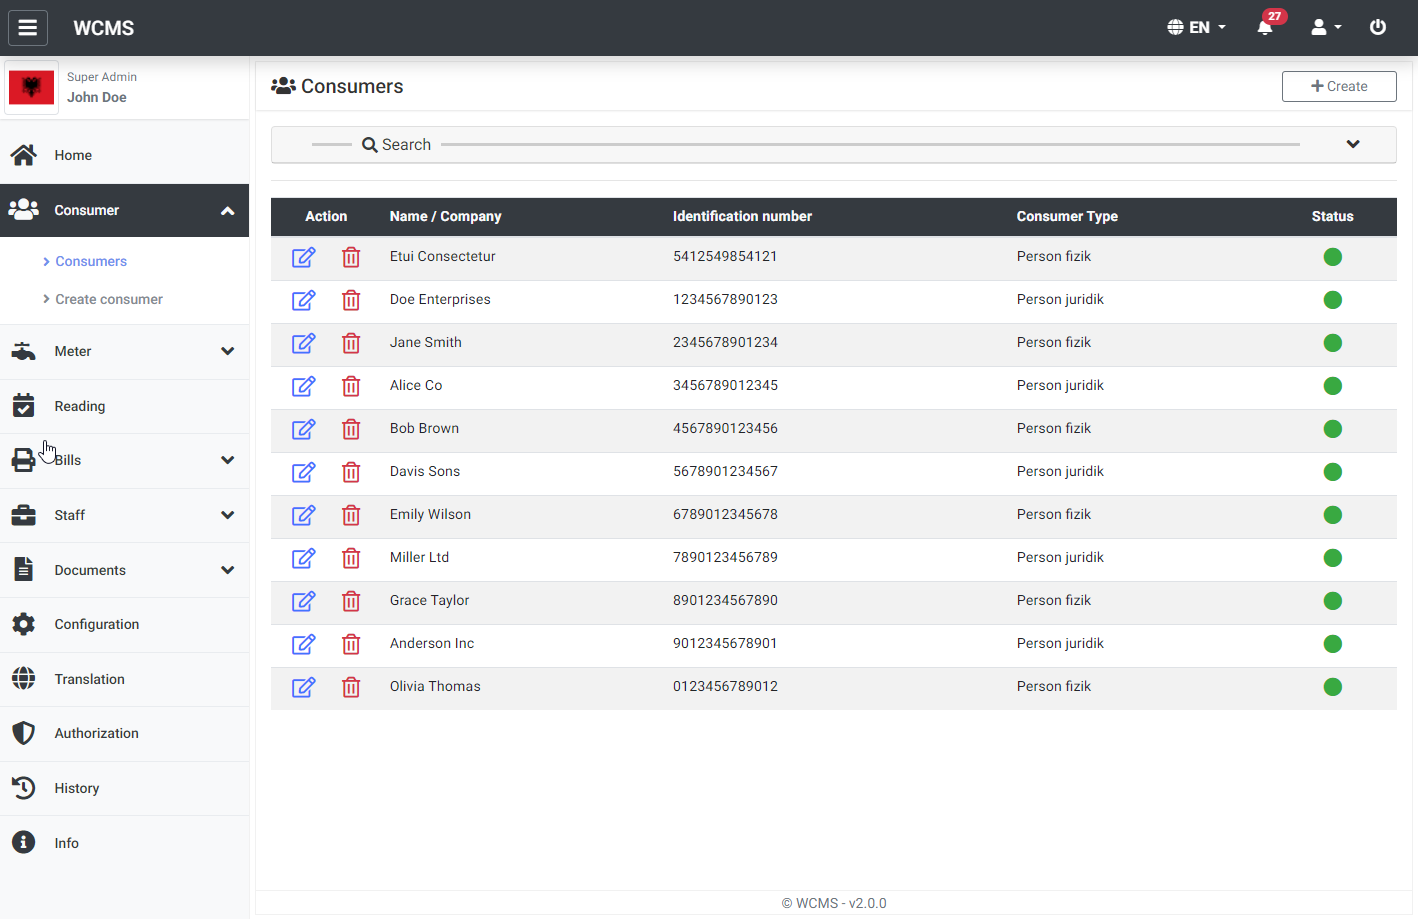
Task: Click identification number 6789012345678
Action: [x=725, y=514]
